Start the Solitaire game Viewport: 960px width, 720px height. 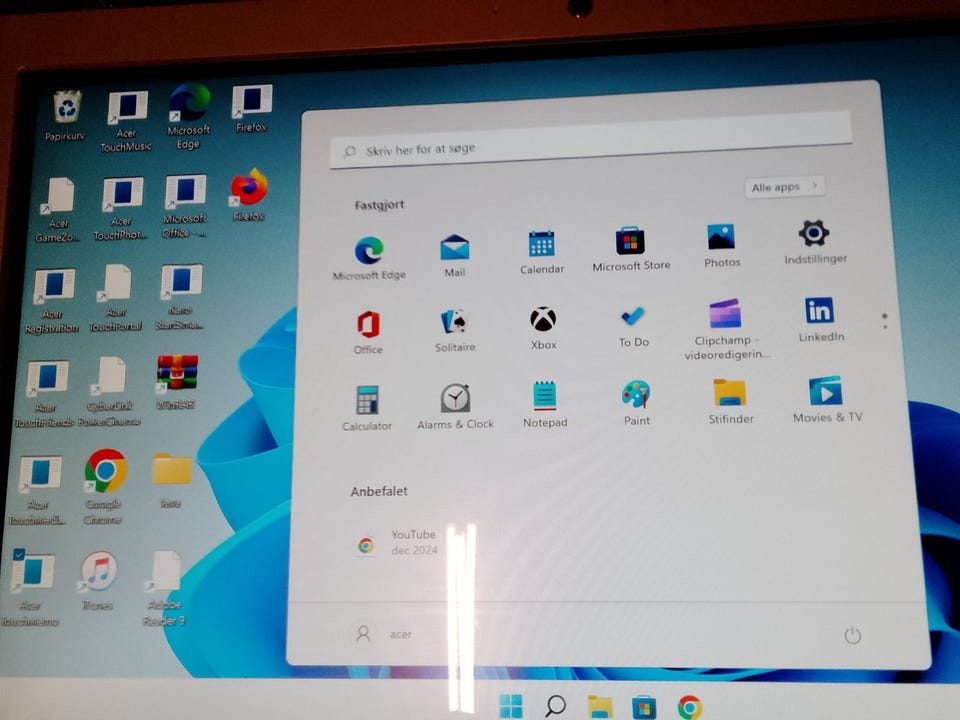[x=454, y=329]
